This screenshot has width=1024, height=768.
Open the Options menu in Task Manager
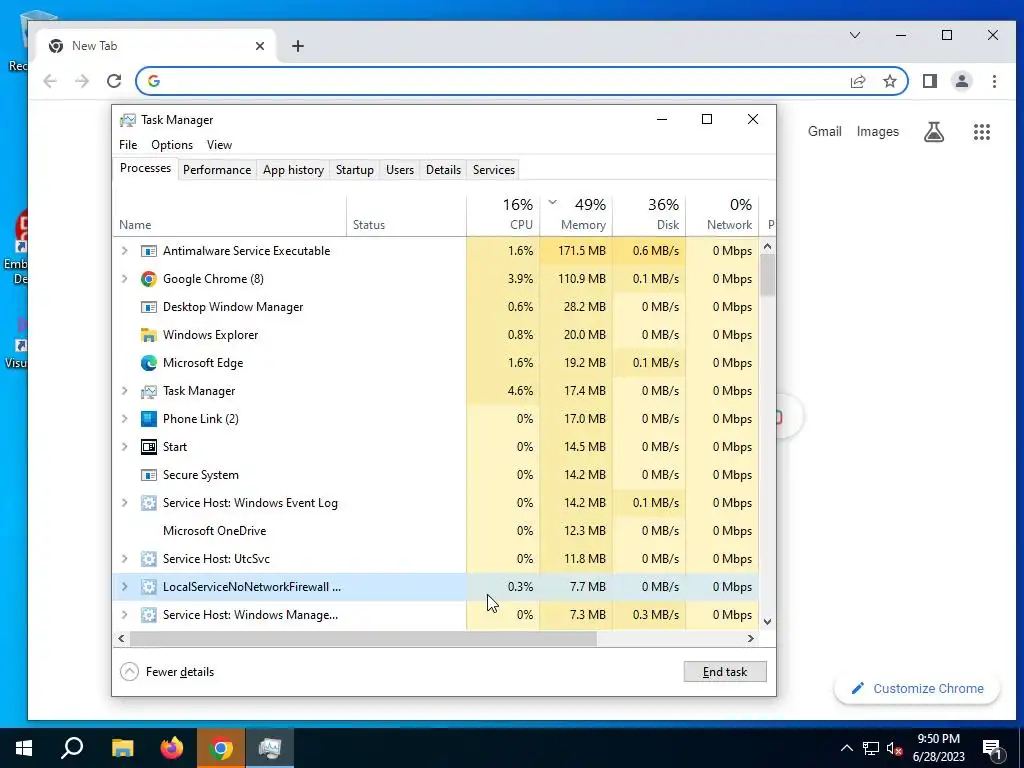[172, 145]
